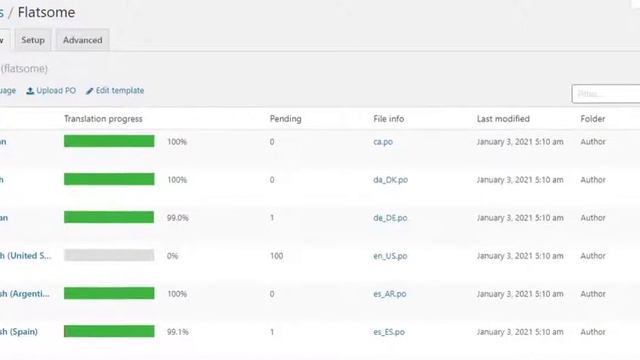The width and height of the screenshot is (640, 360).
Task: Open the Advanced tab
Action: tap(82, 40)
